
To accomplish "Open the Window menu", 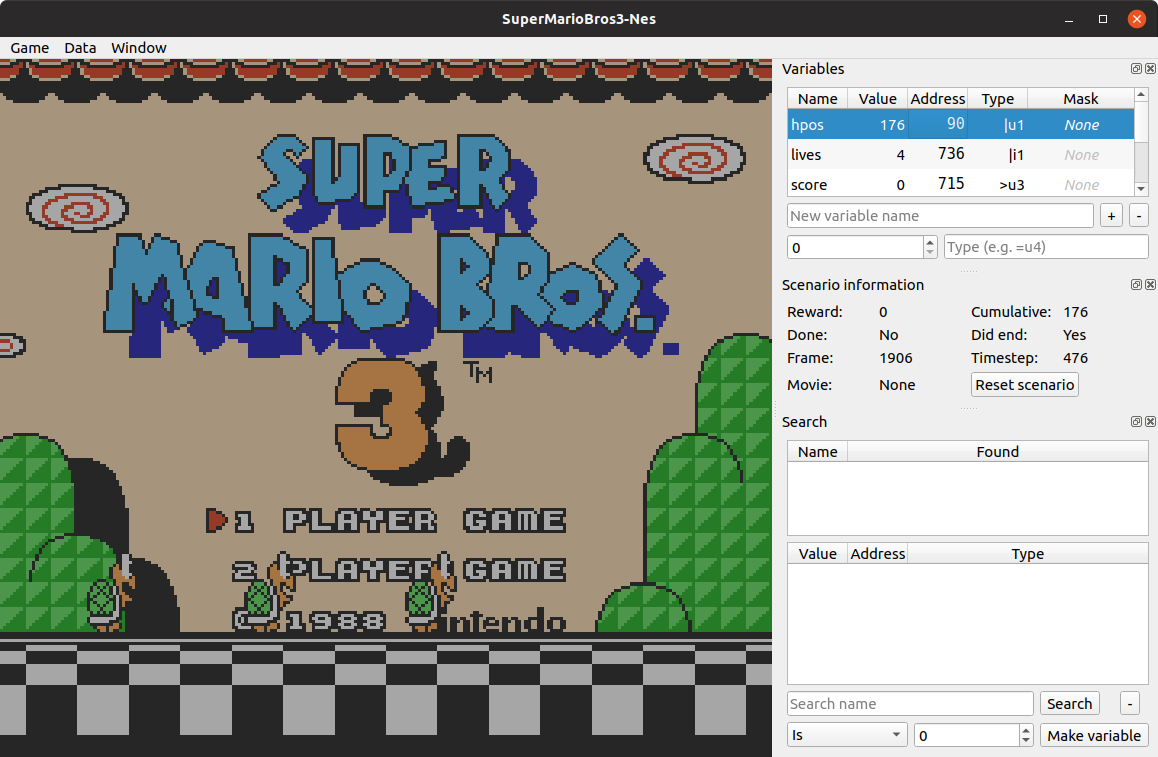I will pos(139,48).
